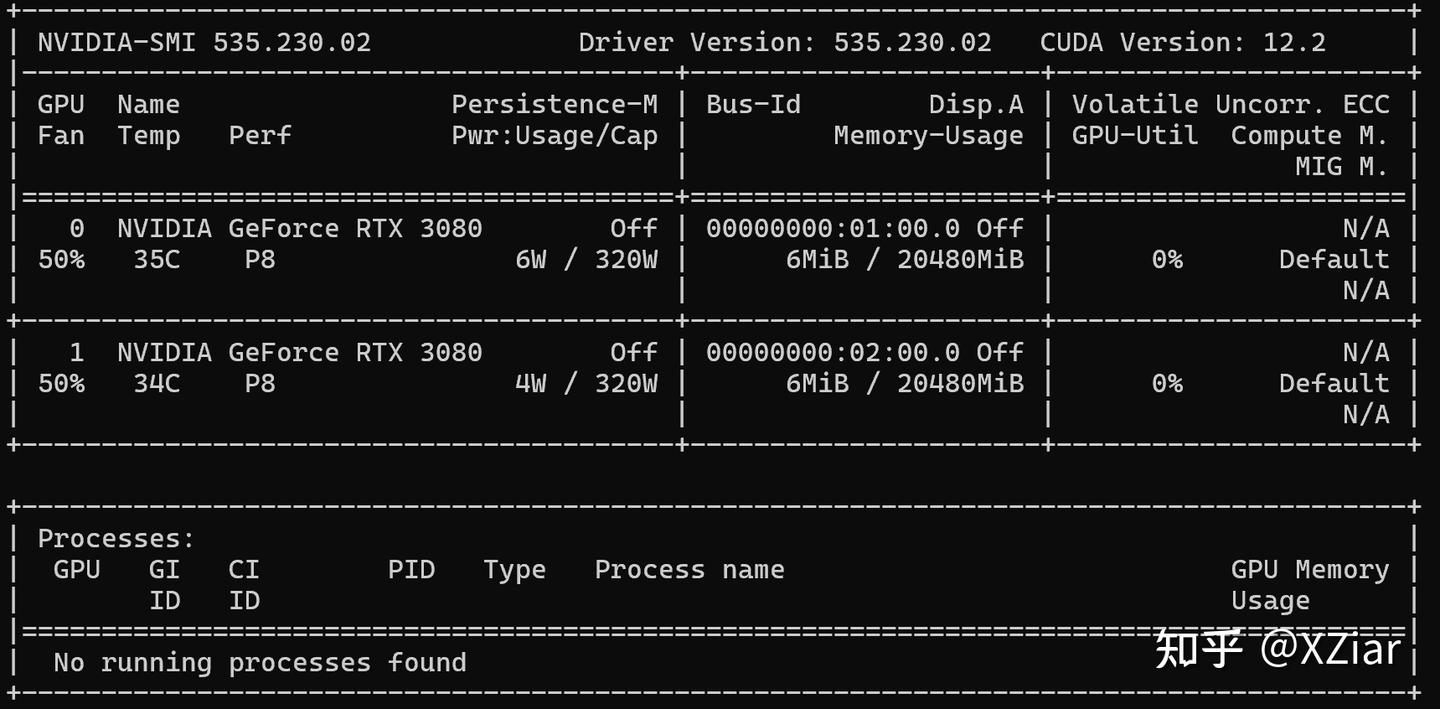Click the "GI" column header
Screen dimensions: 1440x709
[x=165, y=569]
